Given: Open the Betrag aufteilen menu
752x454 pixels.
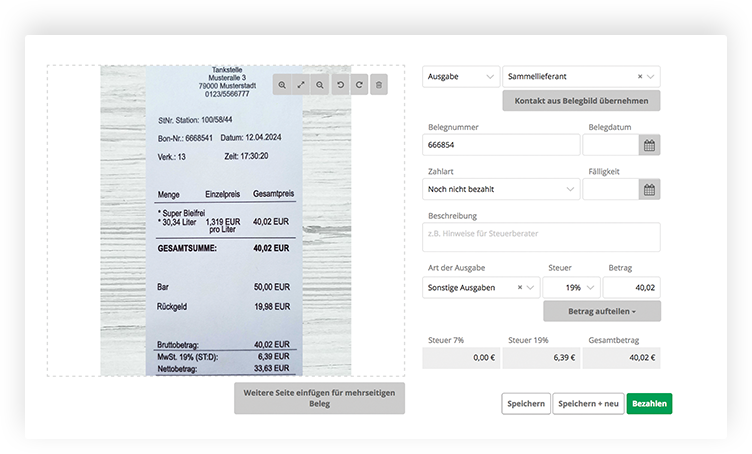Looking at the screenshot, I should [x=602, y=312].
